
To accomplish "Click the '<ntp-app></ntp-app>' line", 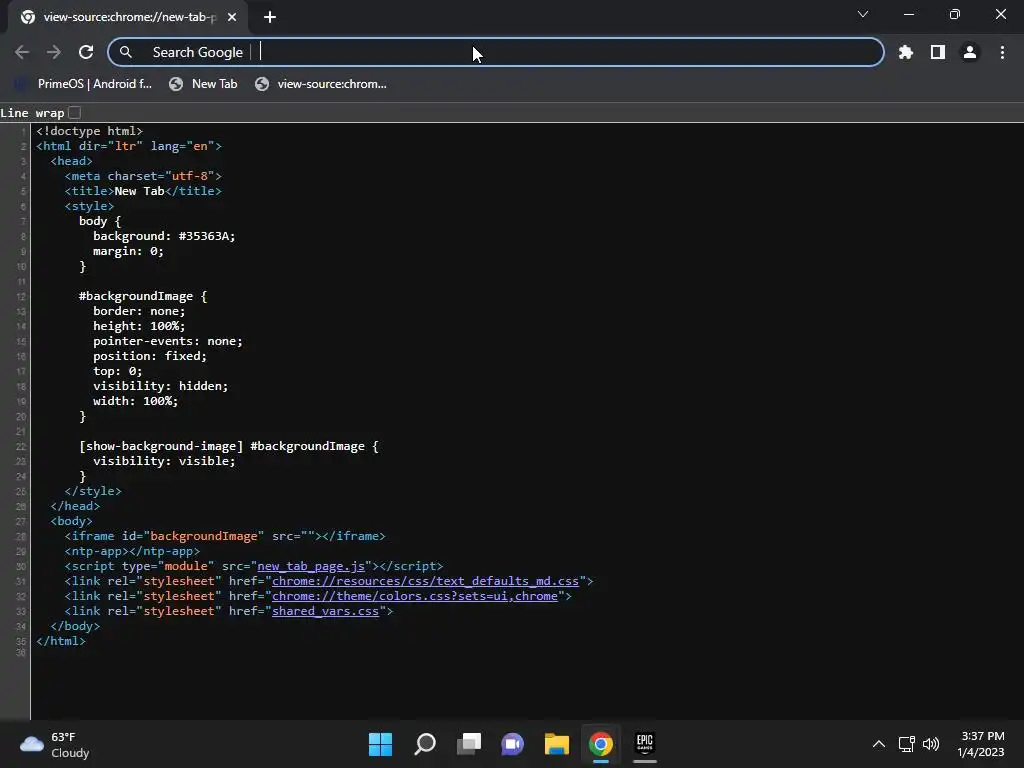I will click(x=132, y=551).
